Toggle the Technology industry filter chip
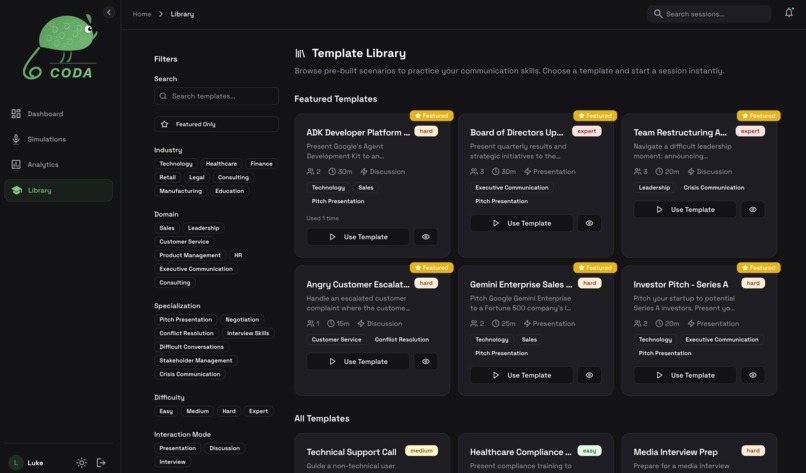The image size is (806, 473). tap(176, 163)
